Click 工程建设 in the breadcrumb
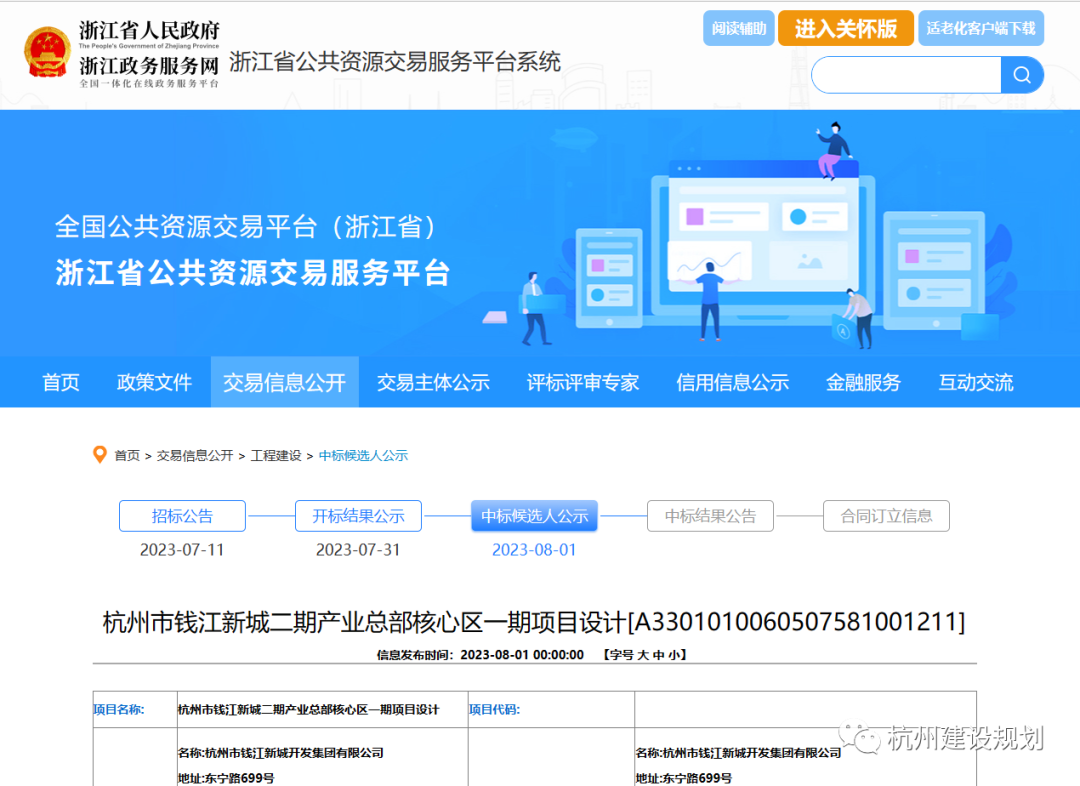Viewport: 1080px width, 786px height. pos(276,455)
